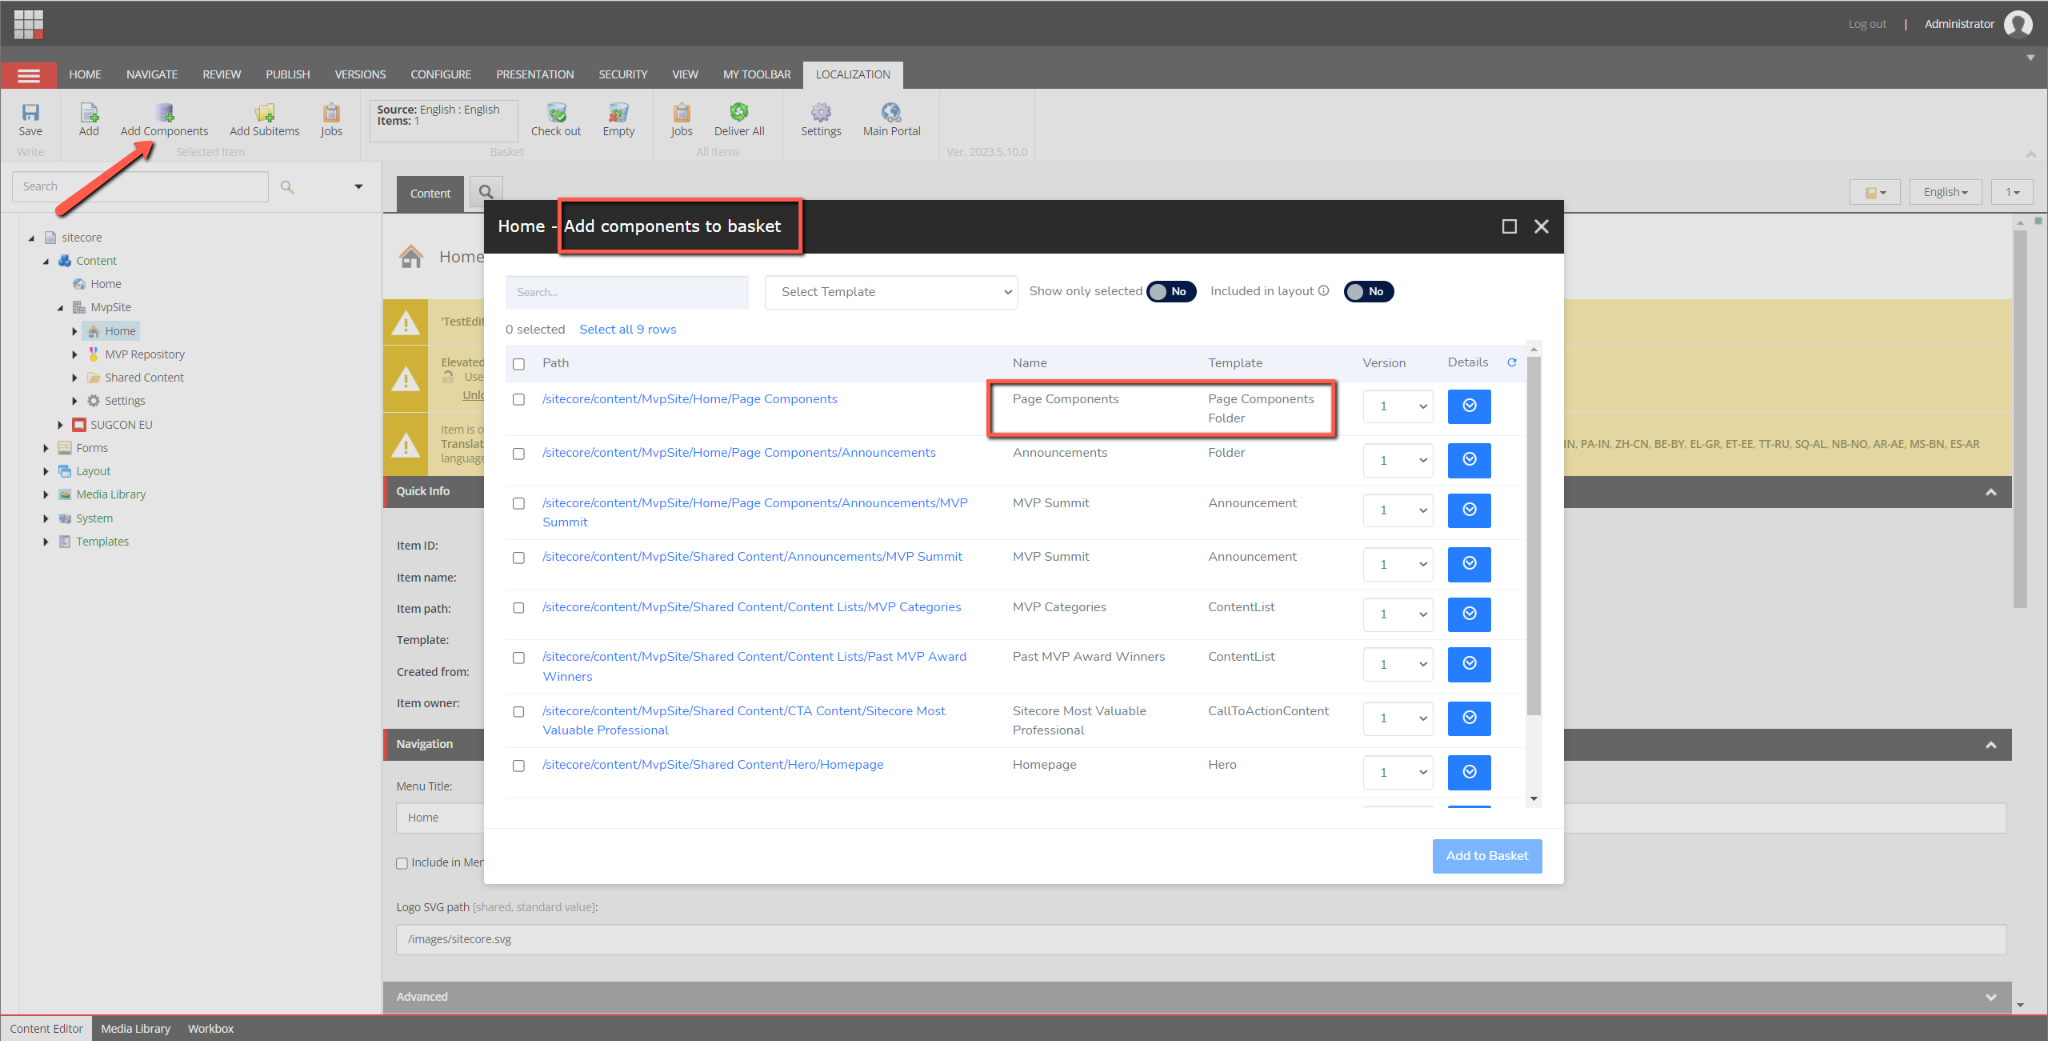Click the red hamburger menu button
The height and width of the screenshot is (1041, 2048).
[29, 75]
